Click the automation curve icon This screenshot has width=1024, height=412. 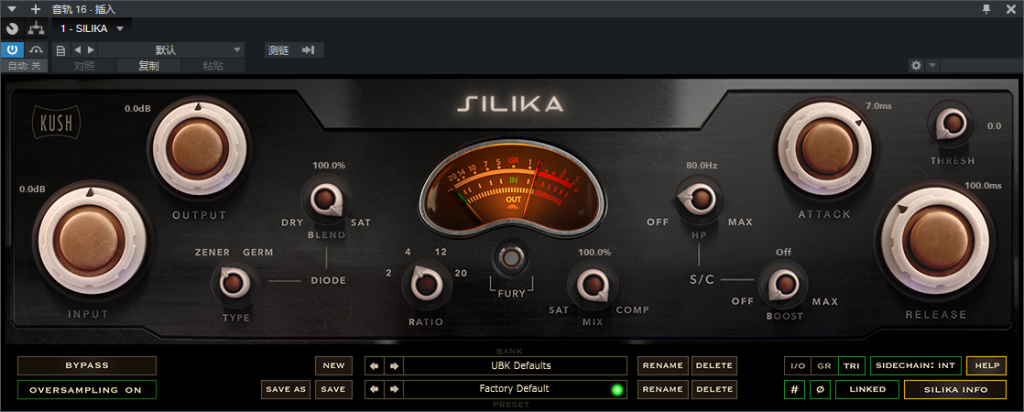[36, 50]
